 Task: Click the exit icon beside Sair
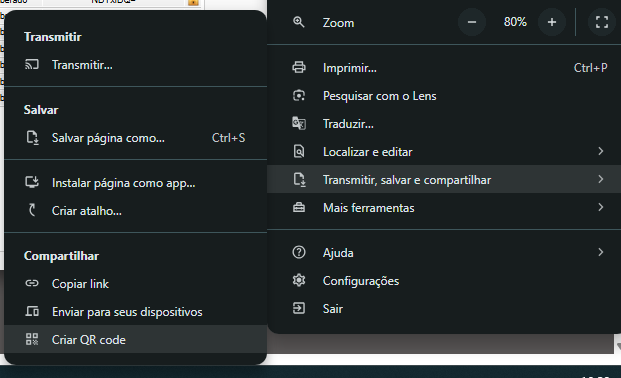pyautogui.click(x=299, y=308)
